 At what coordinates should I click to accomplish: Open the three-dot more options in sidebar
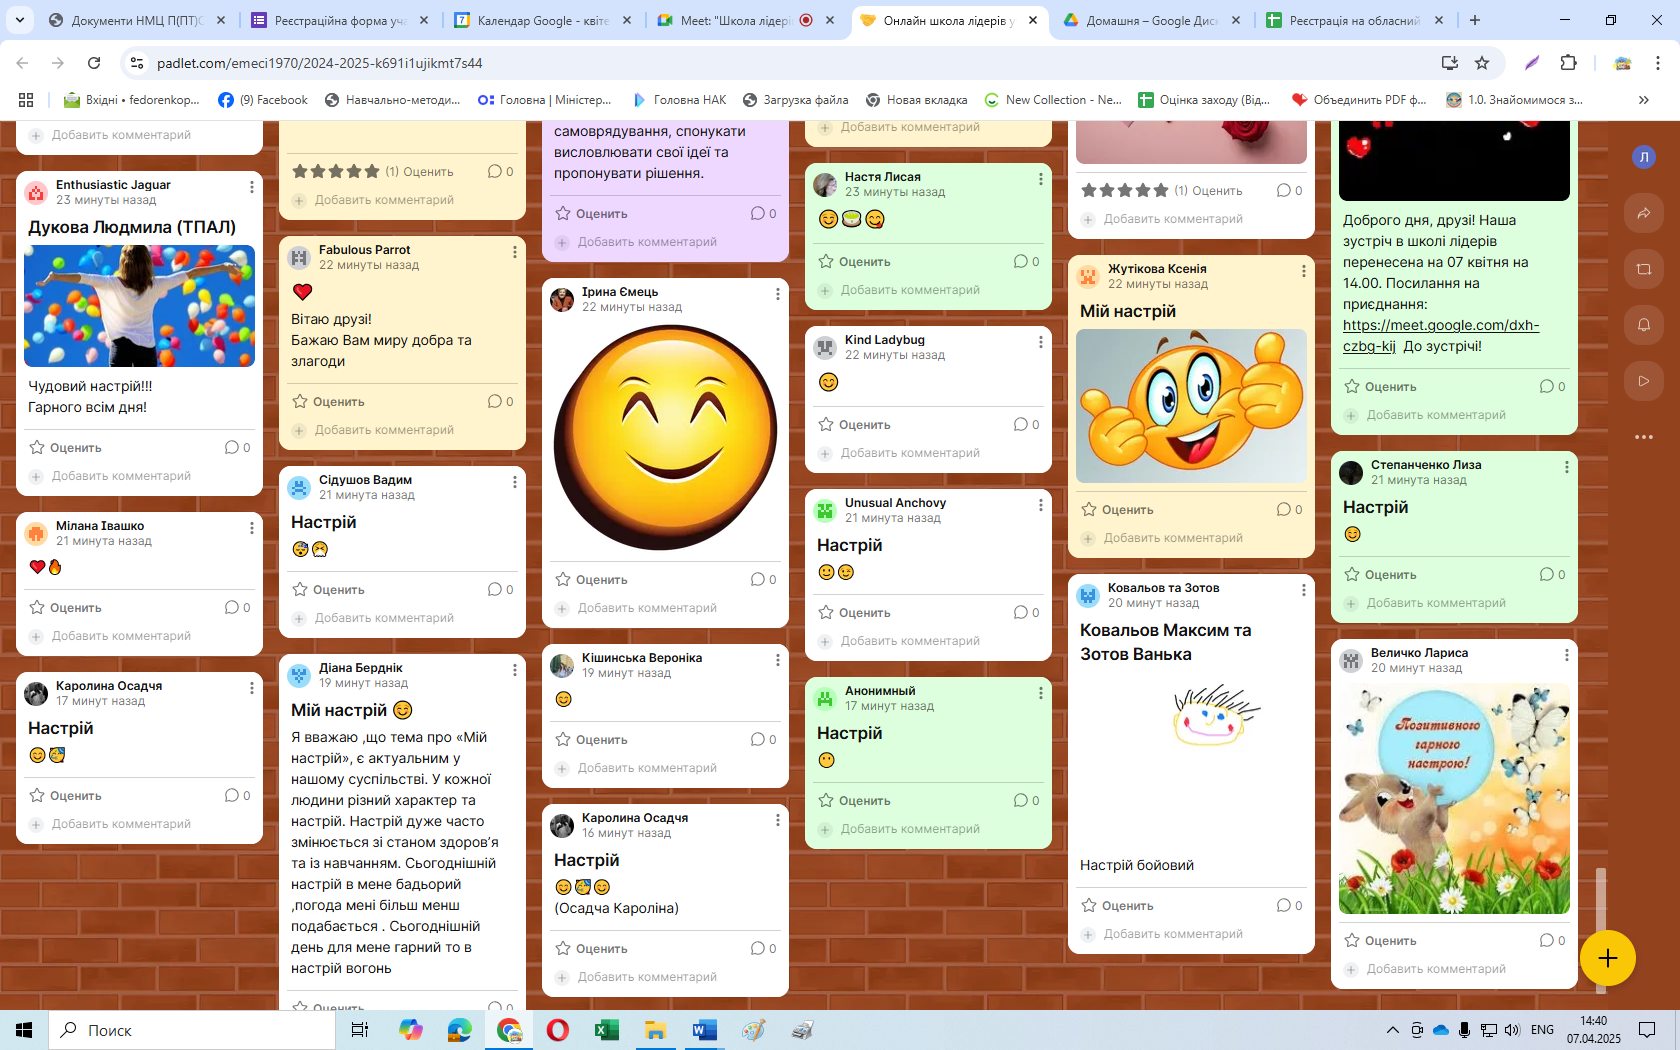click(x=1643, y=437)
